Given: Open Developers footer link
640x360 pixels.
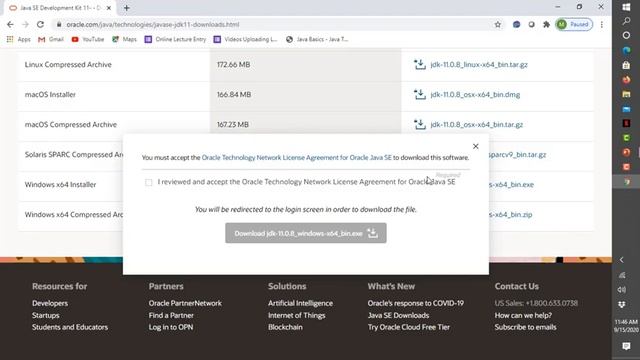Looking at the screenshot, I should coord(50,303).
